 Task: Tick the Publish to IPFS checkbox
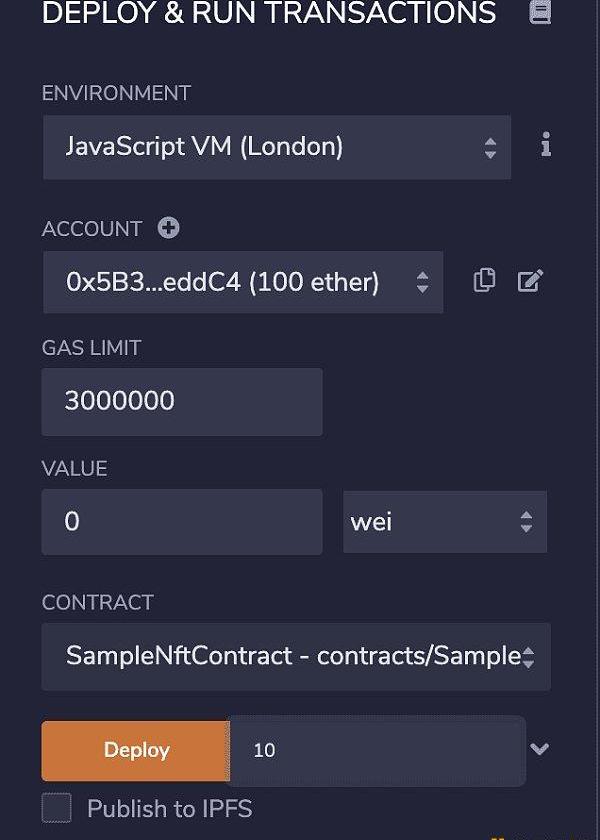coord(56,807)
